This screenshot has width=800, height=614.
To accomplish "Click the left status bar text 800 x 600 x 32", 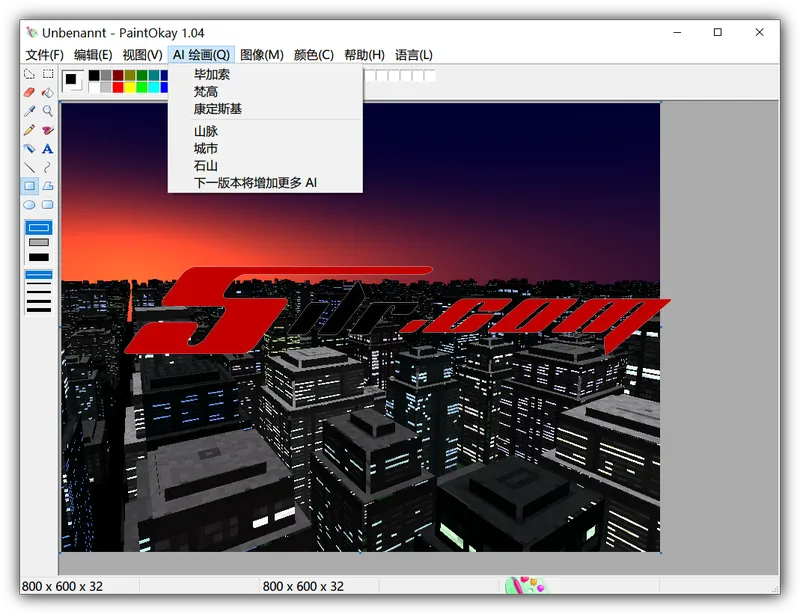I will (62, 586).
